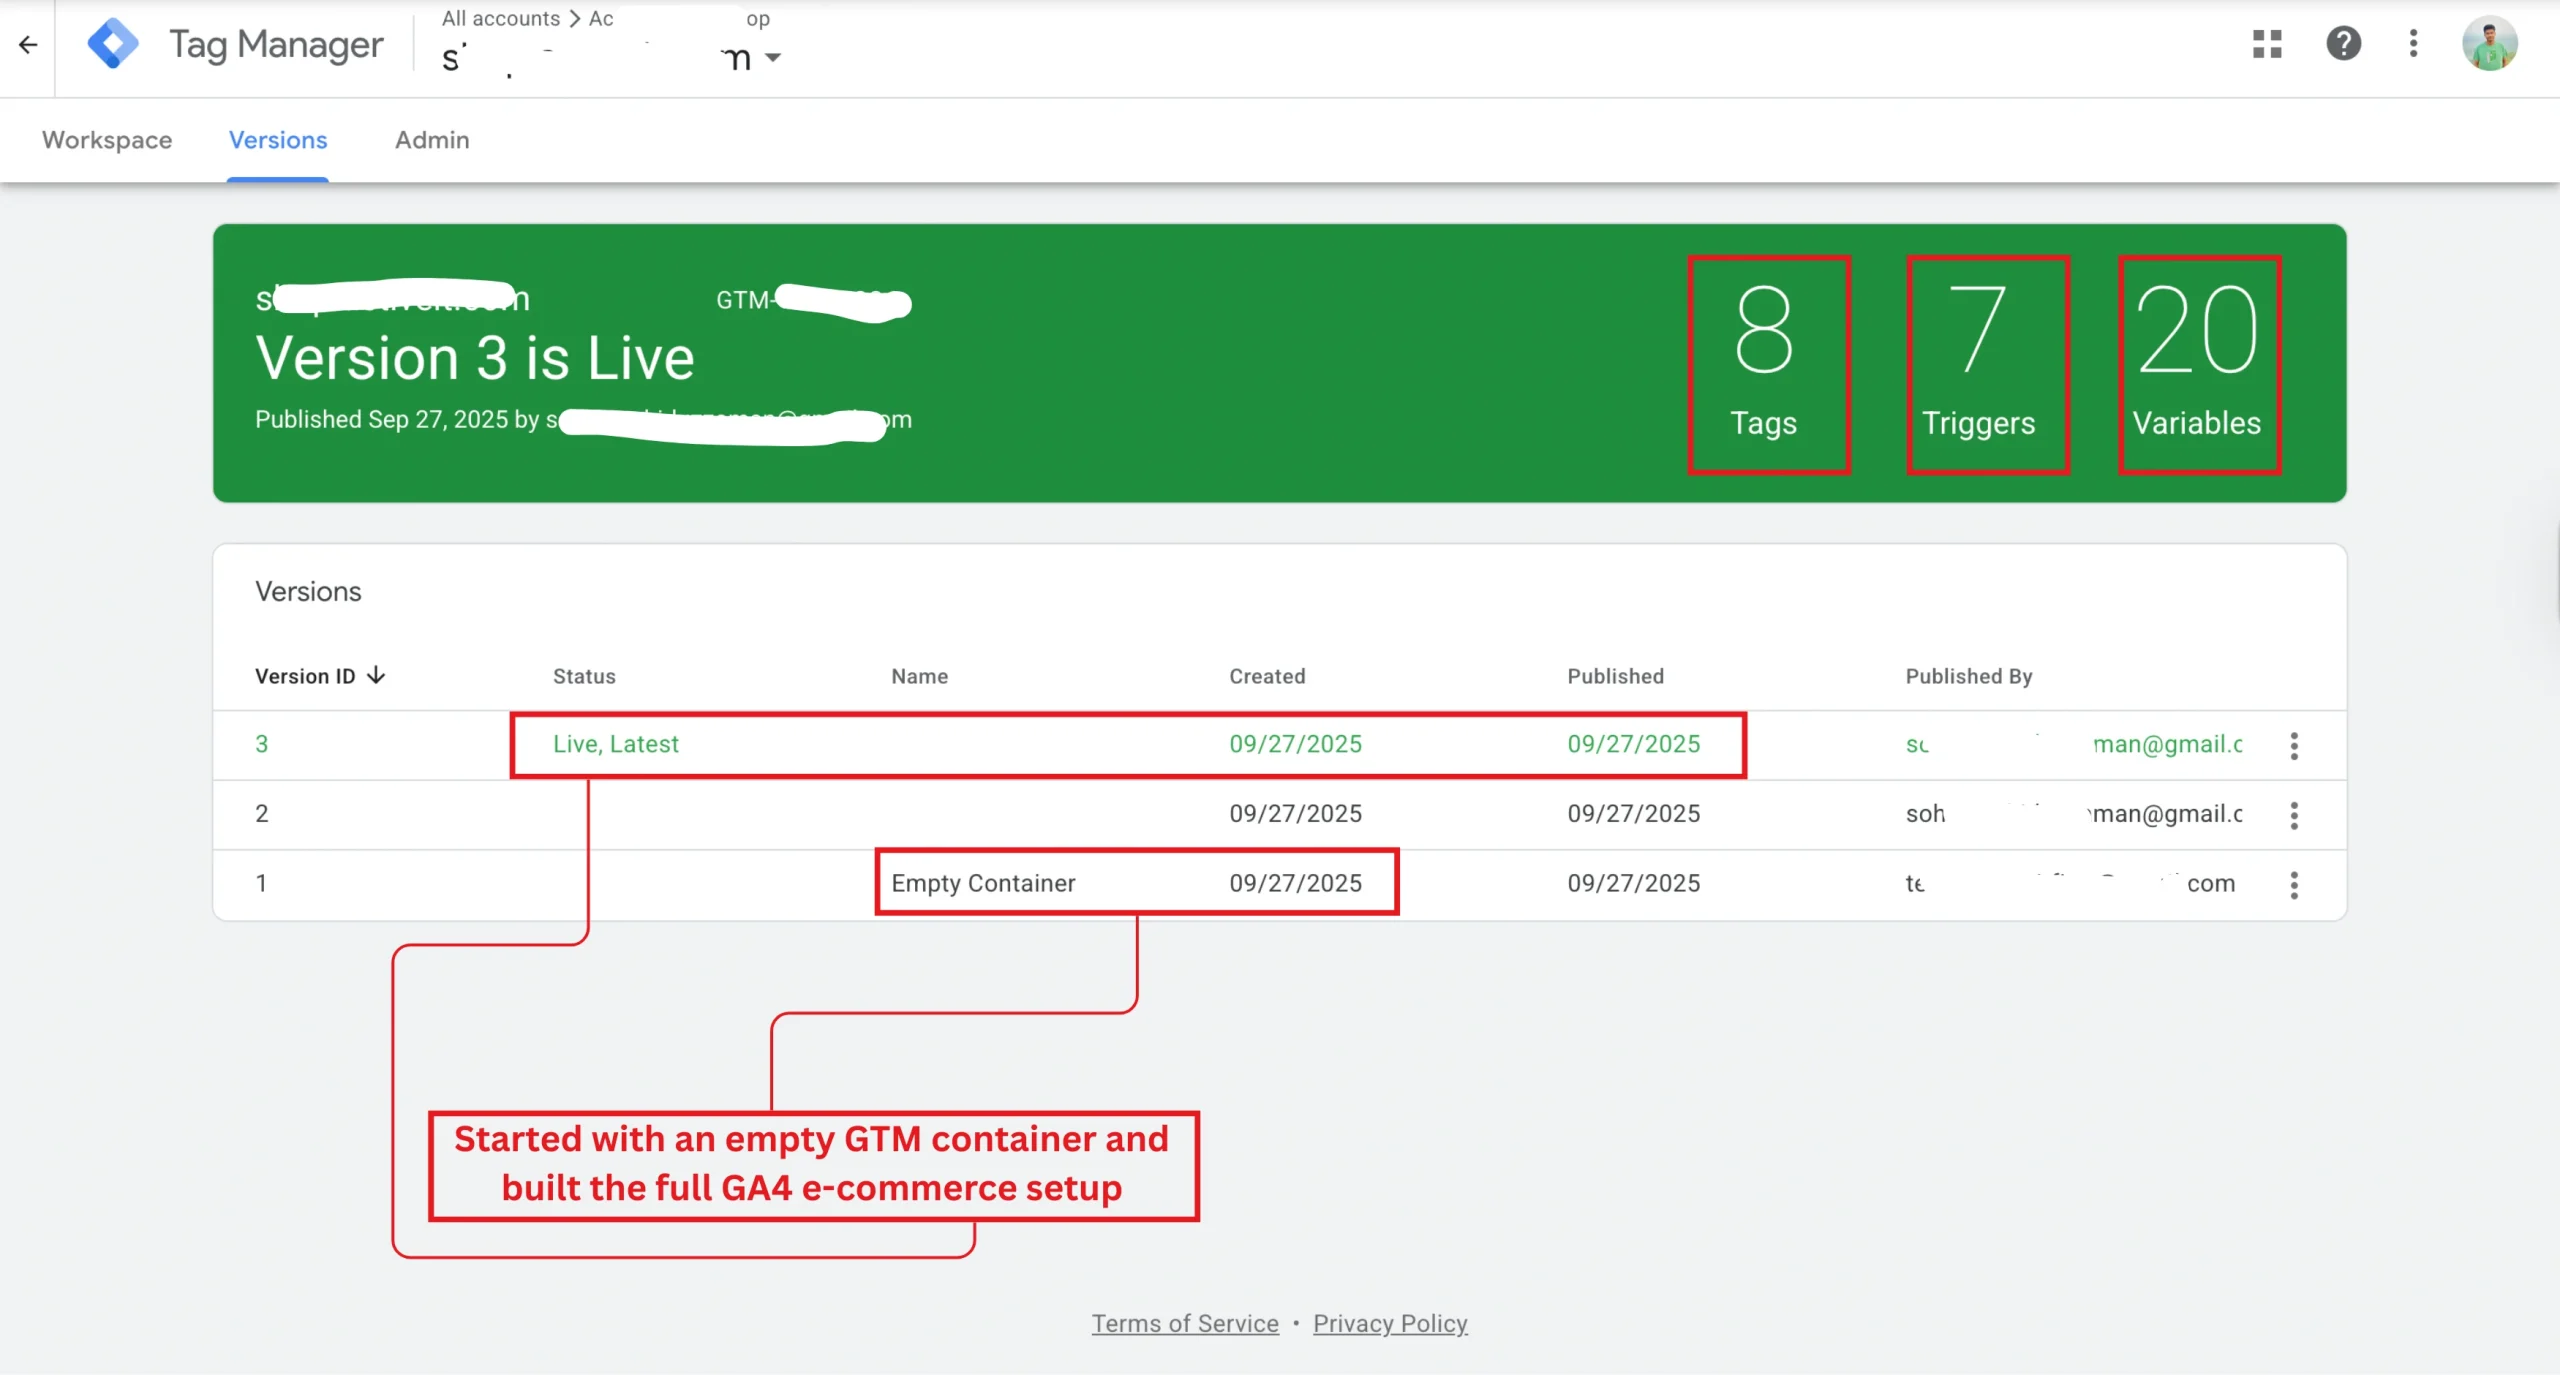Open version 3 Live, Latest row
Image resolution: width=2560 pixels, height=1375 pixels.
(616, 744)
